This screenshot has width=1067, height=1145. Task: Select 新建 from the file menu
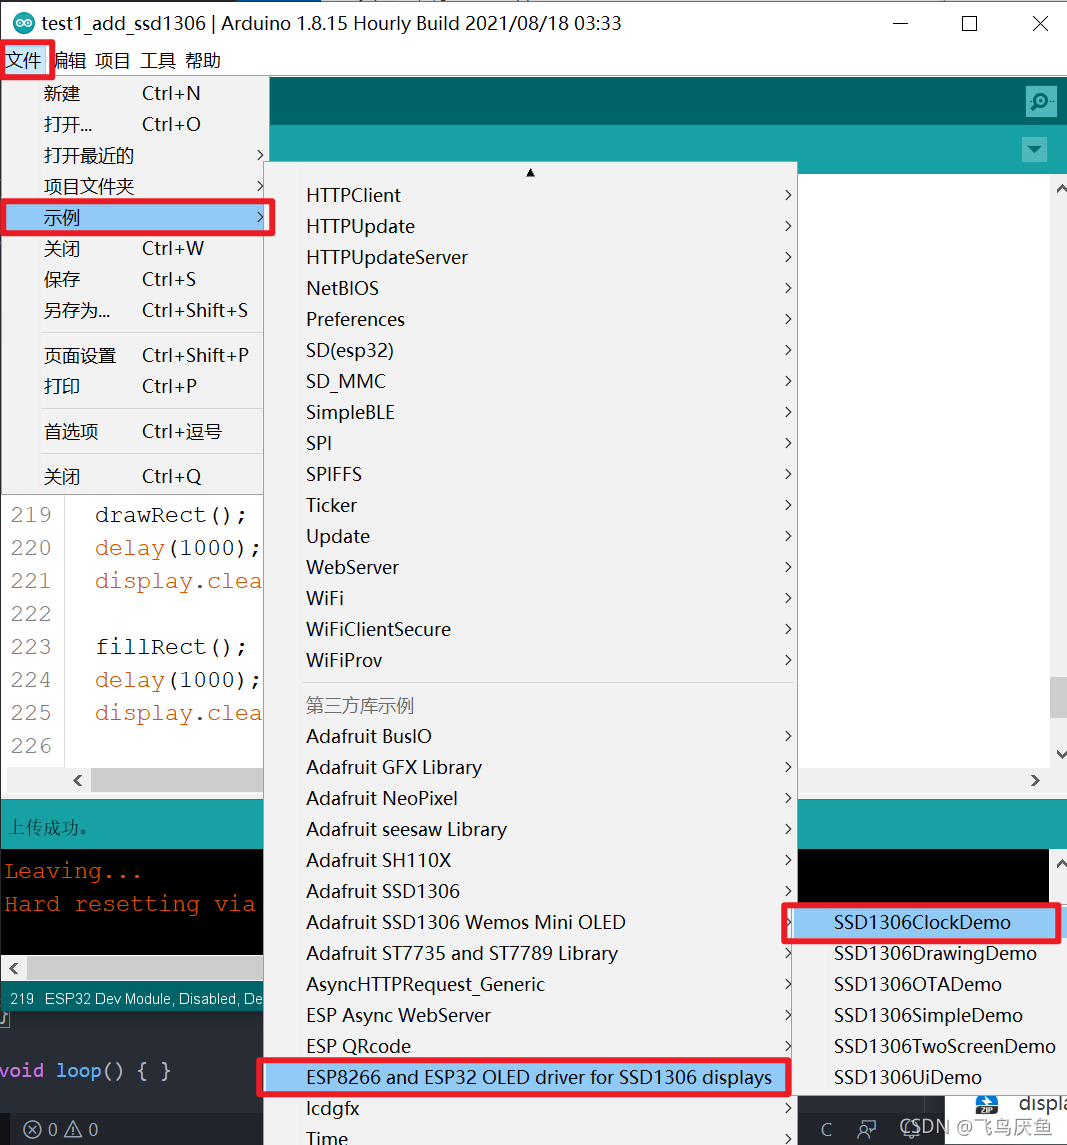134,93
